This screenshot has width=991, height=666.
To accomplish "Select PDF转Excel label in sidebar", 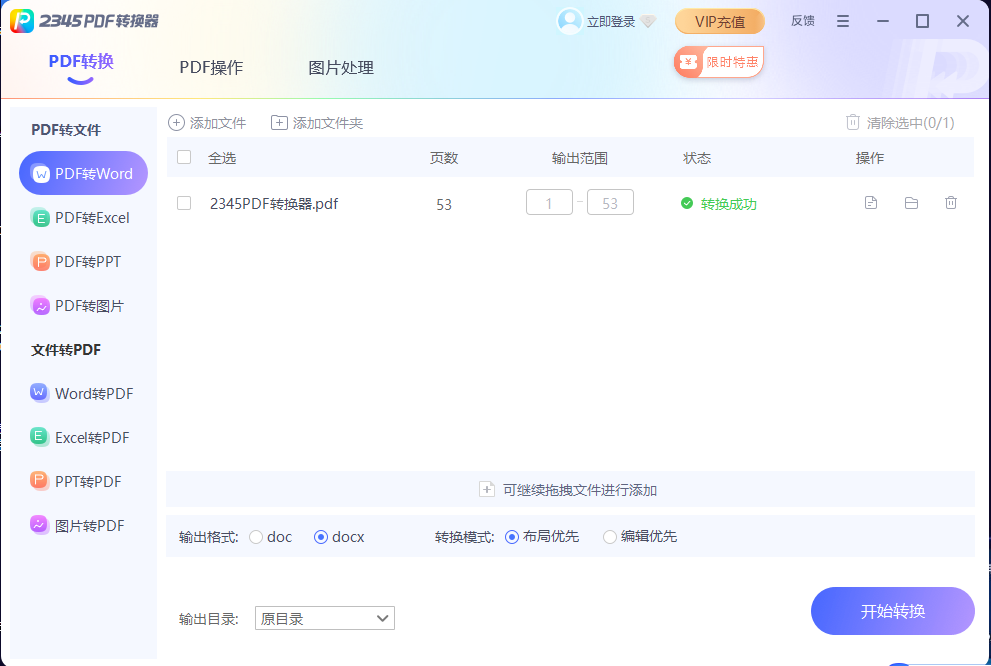I will pos(92,218).
